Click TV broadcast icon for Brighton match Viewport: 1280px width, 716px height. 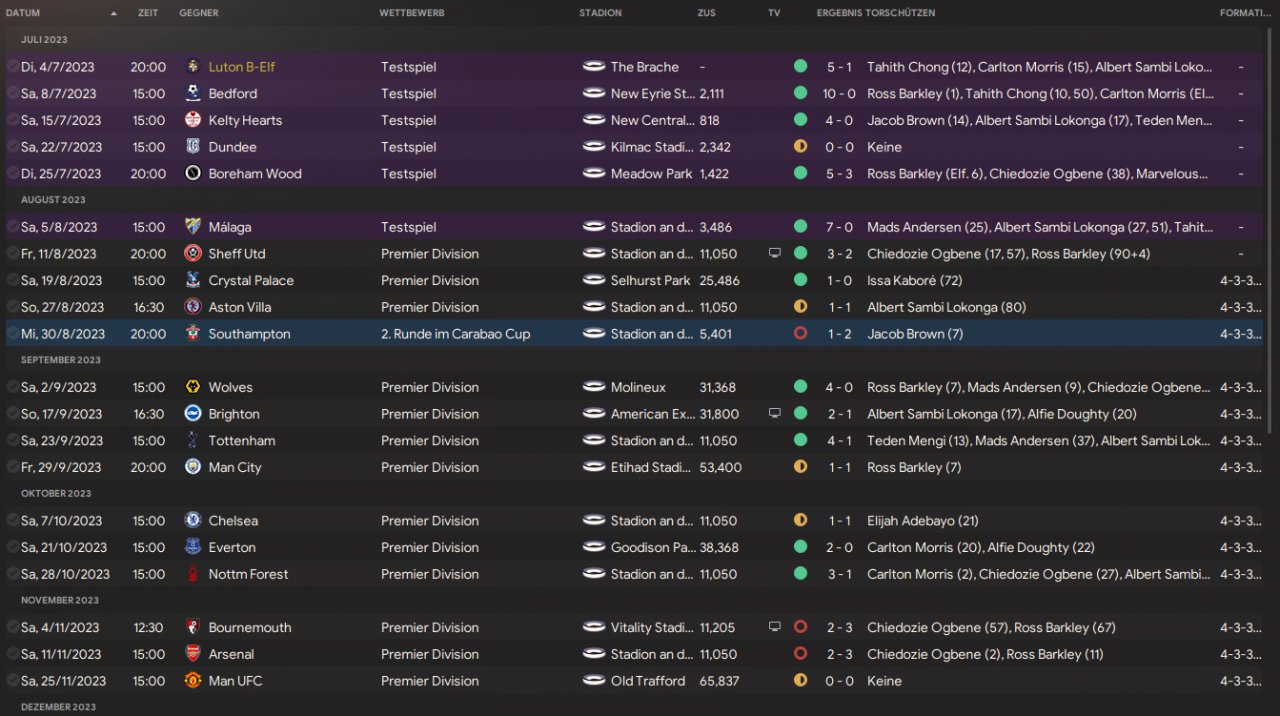click(774, 414)
